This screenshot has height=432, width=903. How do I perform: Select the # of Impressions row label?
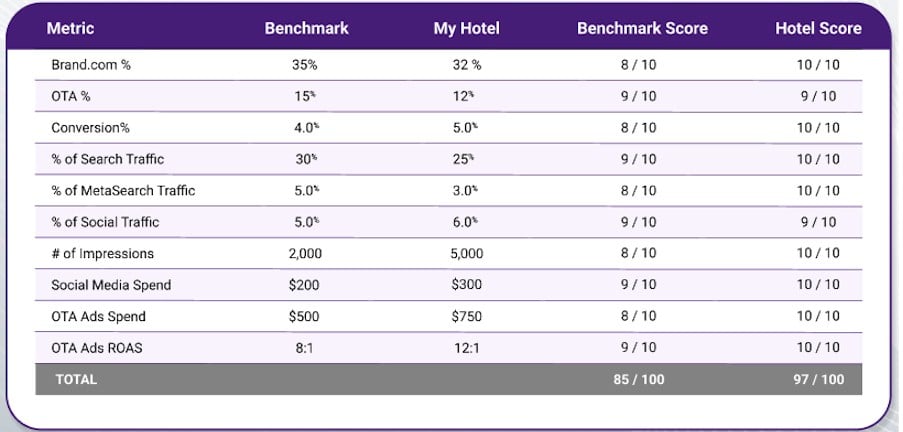(103, 254)
